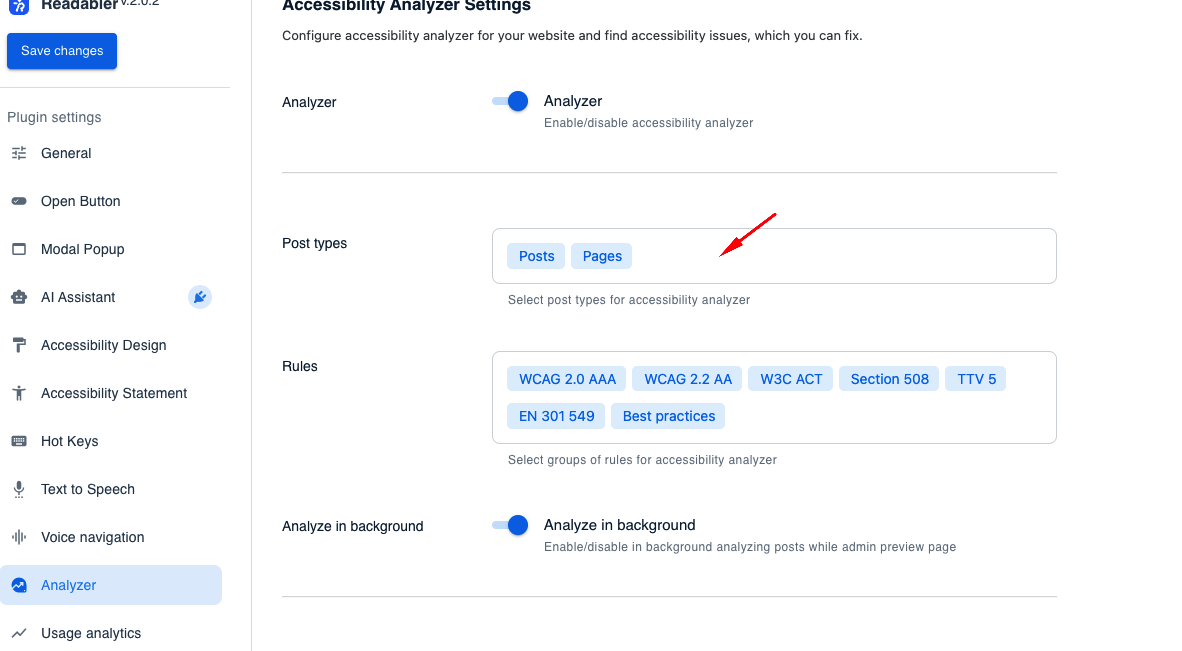Click the Accessibility Design paint roller icon
1182x651 pixels.
tap(19, 345)
